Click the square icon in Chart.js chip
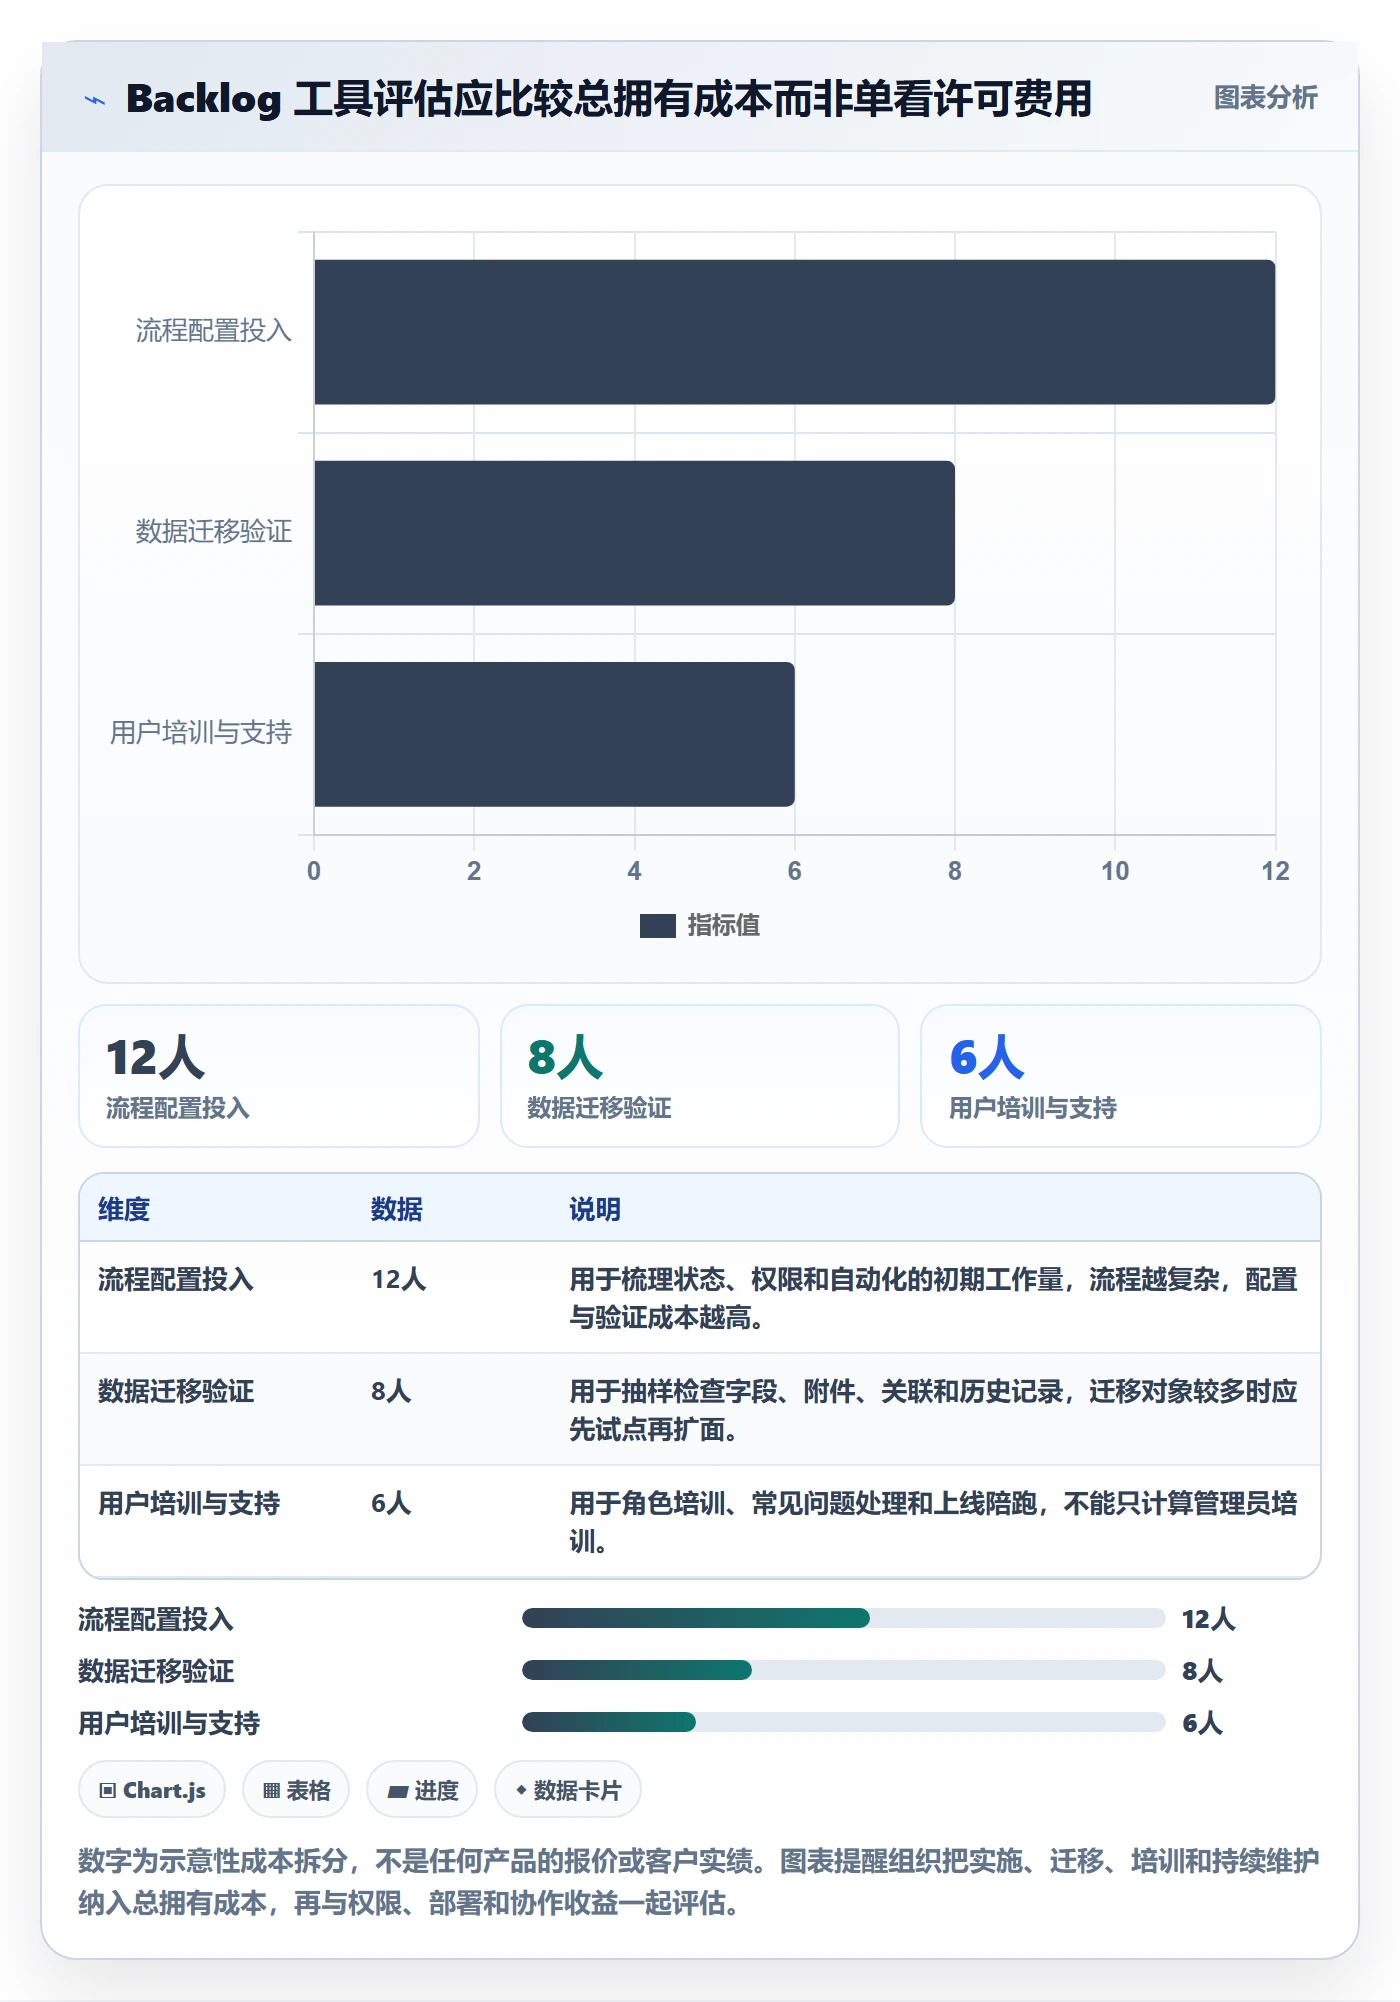Image resolution: width=1400 pixels, height=2002 pixels. tap(108, 1791)
